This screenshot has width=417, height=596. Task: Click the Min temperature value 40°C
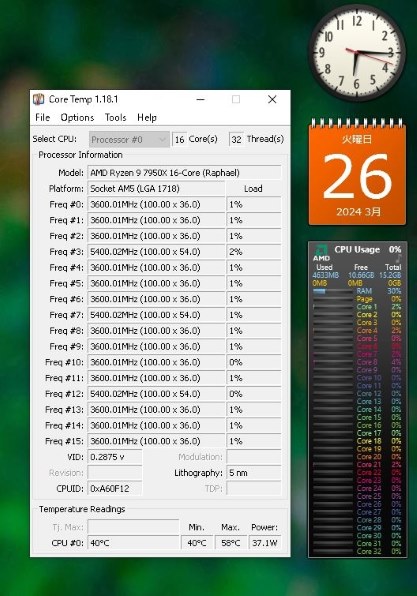pyautogui.click(x=197, y=543)
